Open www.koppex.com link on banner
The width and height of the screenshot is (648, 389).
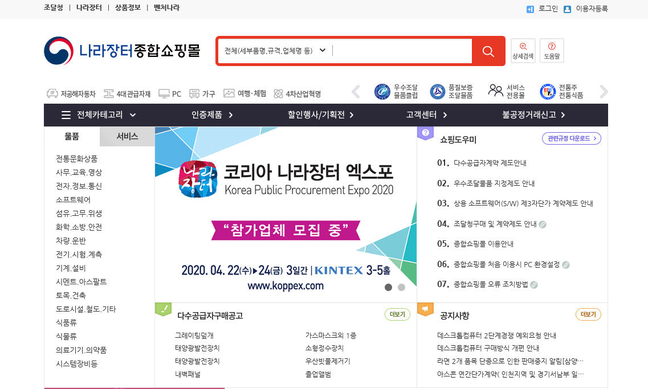tap(286, 286)
